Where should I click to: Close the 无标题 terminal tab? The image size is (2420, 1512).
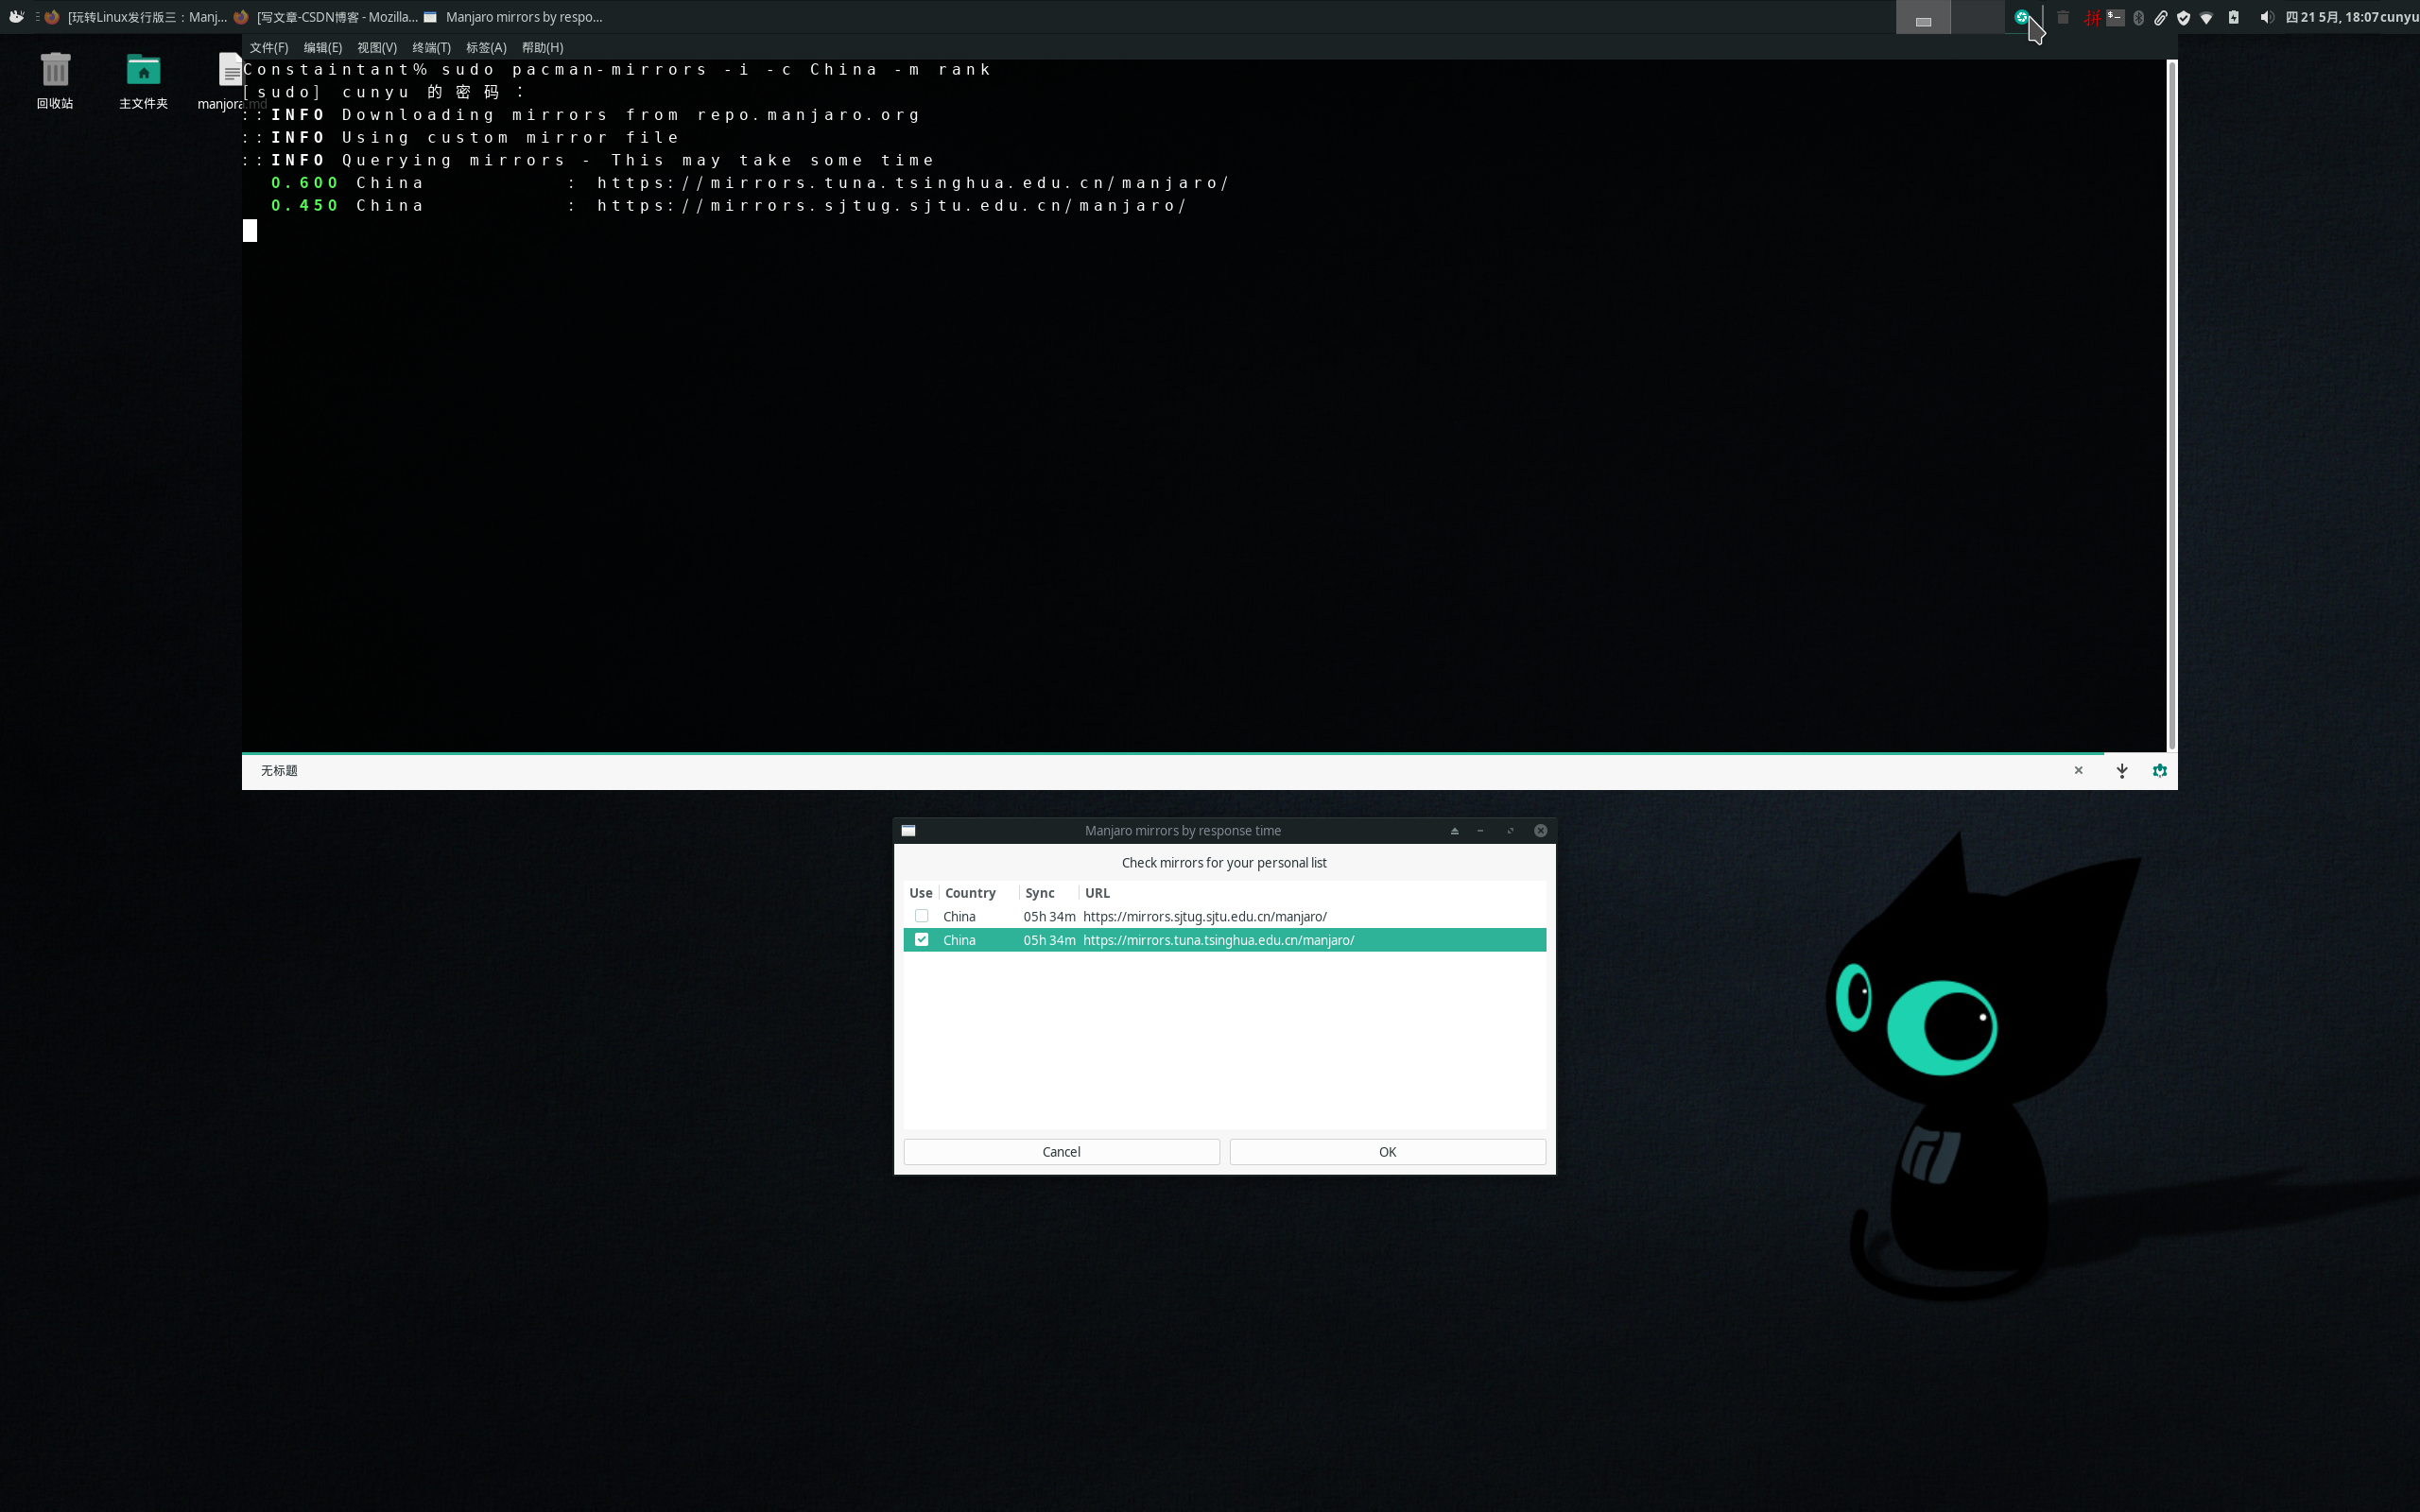click(2078, 770)
